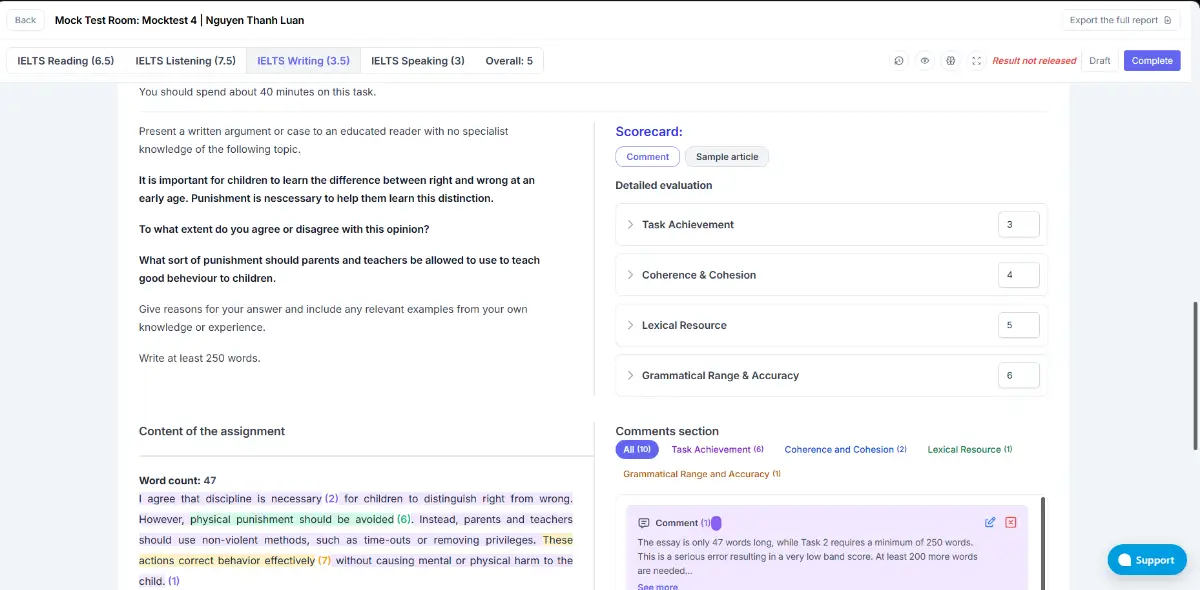Filter comments by Coherence and Cohesion

tap(845, 450)
